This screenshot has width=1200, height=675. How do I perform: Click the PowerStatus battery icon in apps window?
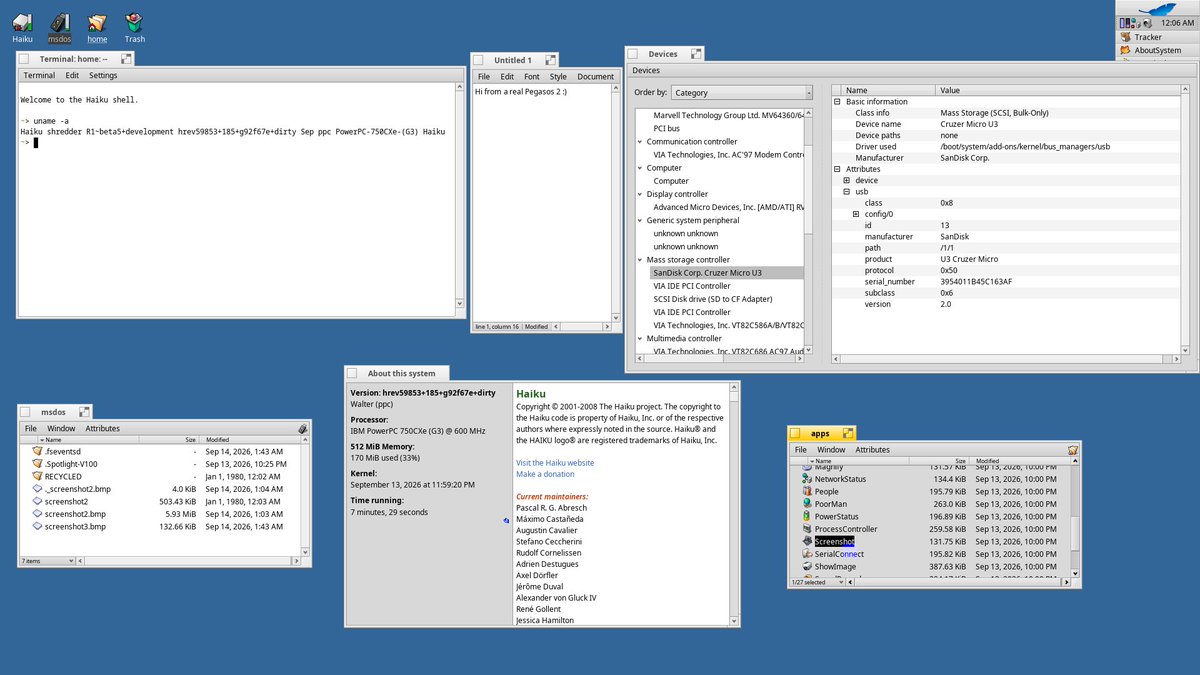(806, 516)
